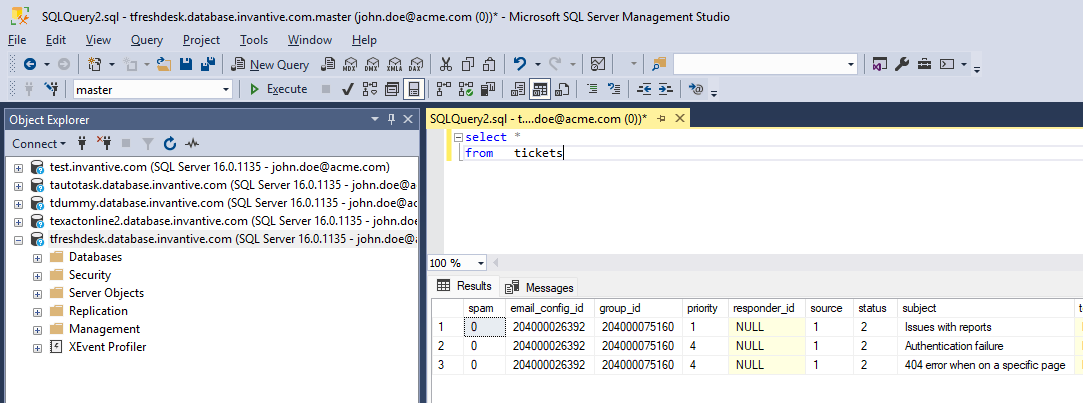This screenshot has width=1083, height=403.
Task: Click the Object Explorer Refresh icon
Action: click(170, 144)
